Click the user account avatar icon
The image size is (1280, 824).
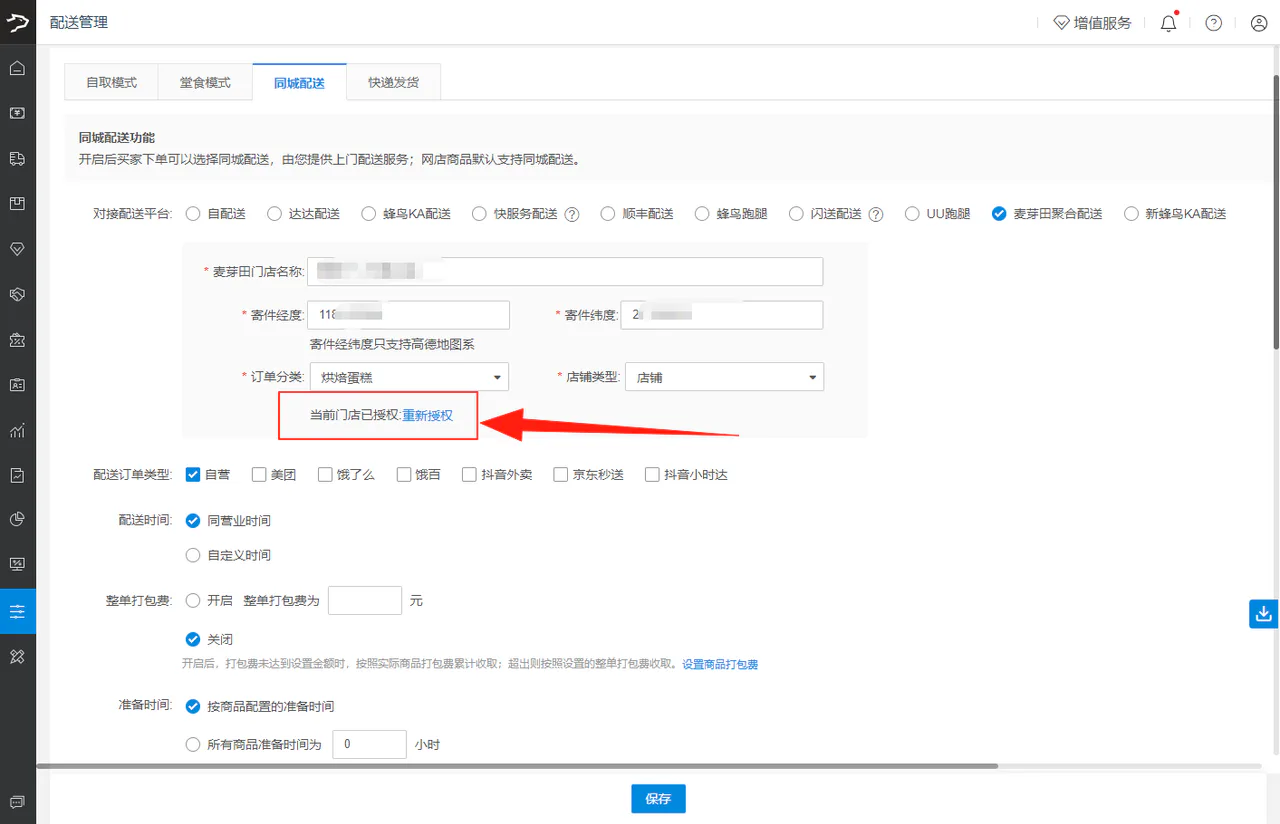(x=1259, y=23)
